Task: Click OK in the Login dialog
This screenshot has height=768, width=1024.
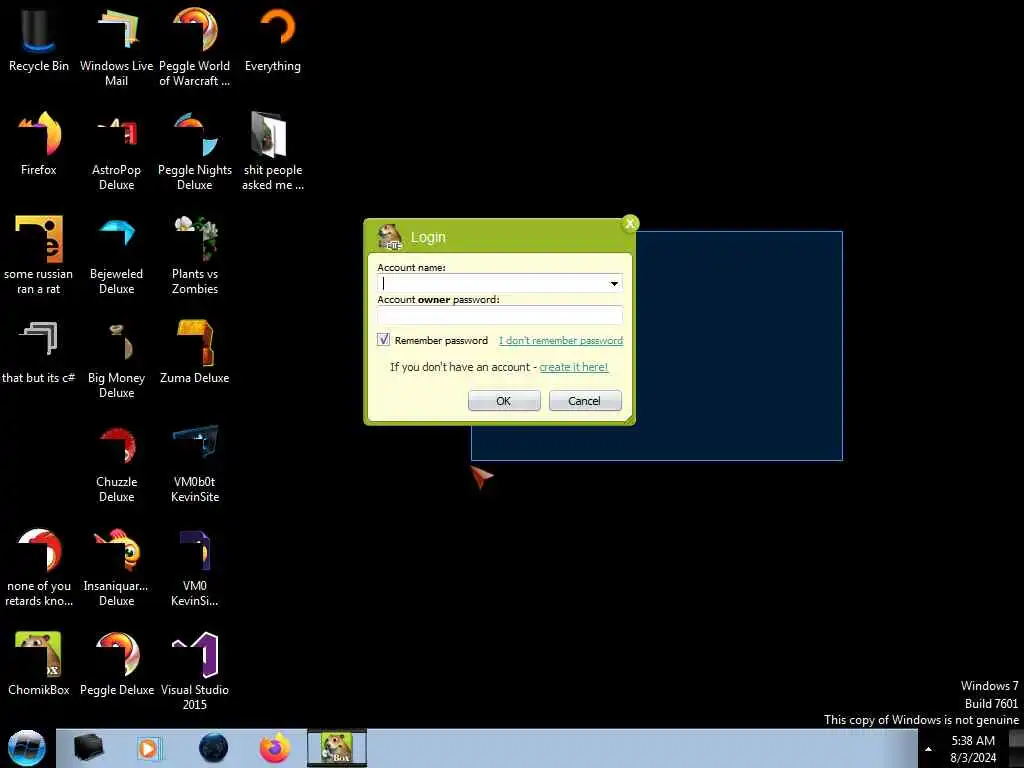Action: (x=504, y=401)
